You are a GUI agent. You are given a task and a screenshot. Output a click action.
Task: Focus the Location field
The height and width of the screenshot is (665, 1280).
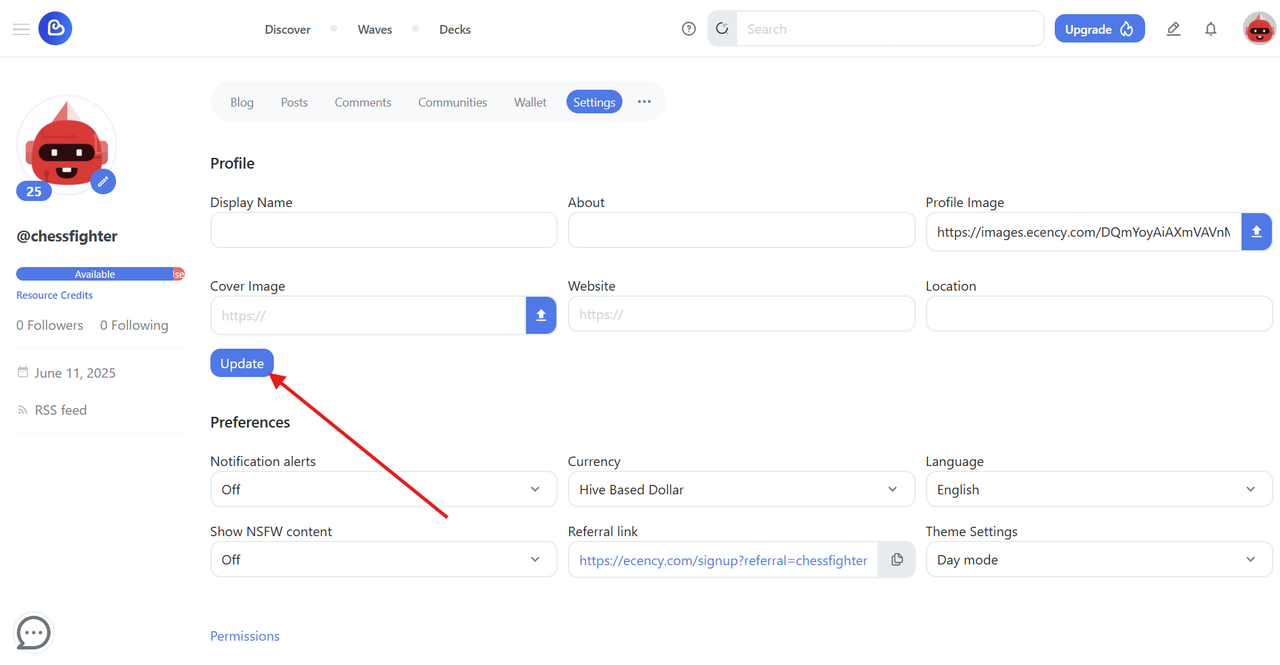[1099, 314]
